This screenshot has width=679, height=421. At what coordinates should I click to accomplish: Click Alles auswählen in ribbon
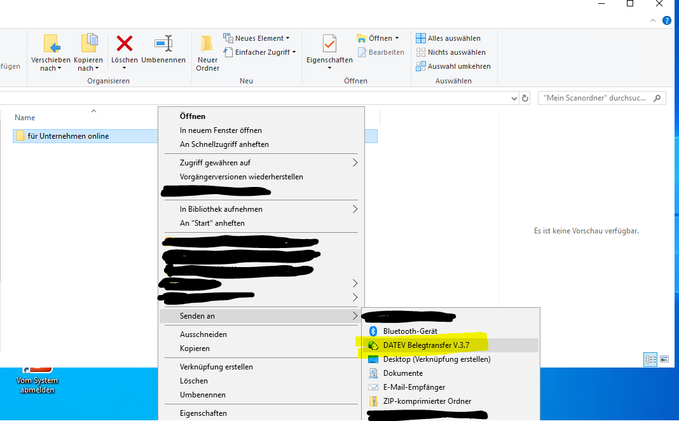[x=456, y=38]
